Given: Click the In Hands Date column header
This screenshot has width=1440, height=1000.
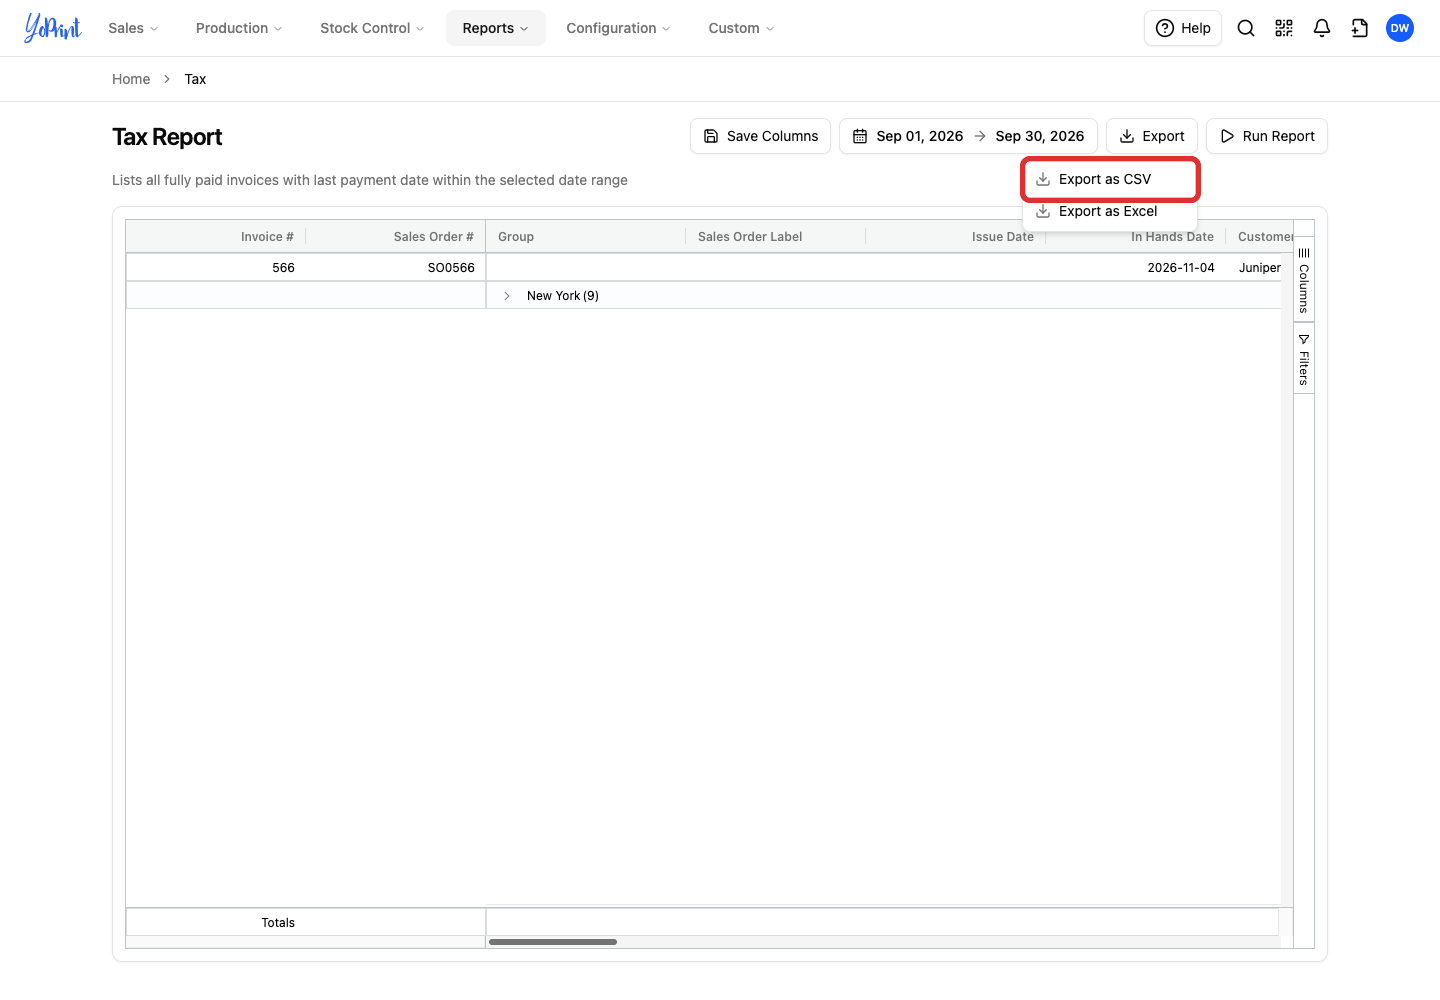Looking at the screenshot, I should coord(1172,237).
